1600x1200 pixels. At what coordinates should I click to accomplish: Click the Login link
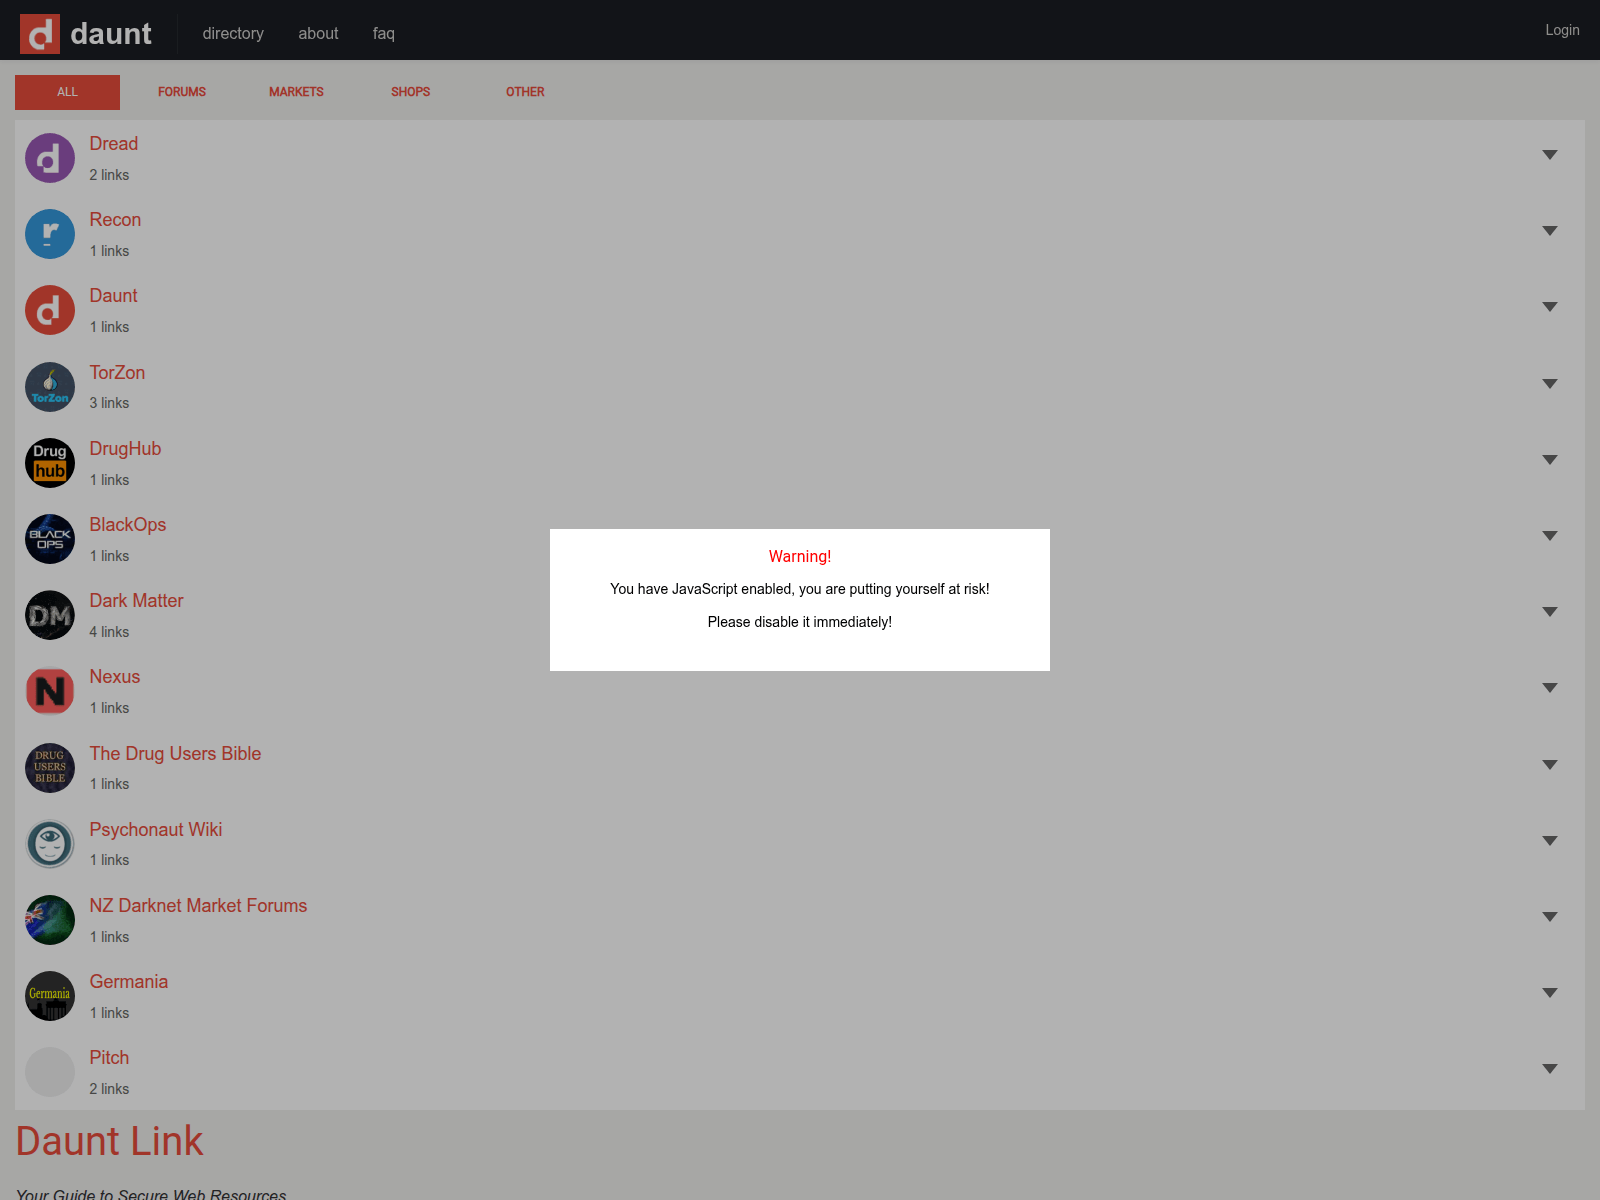click(1562, 30)
